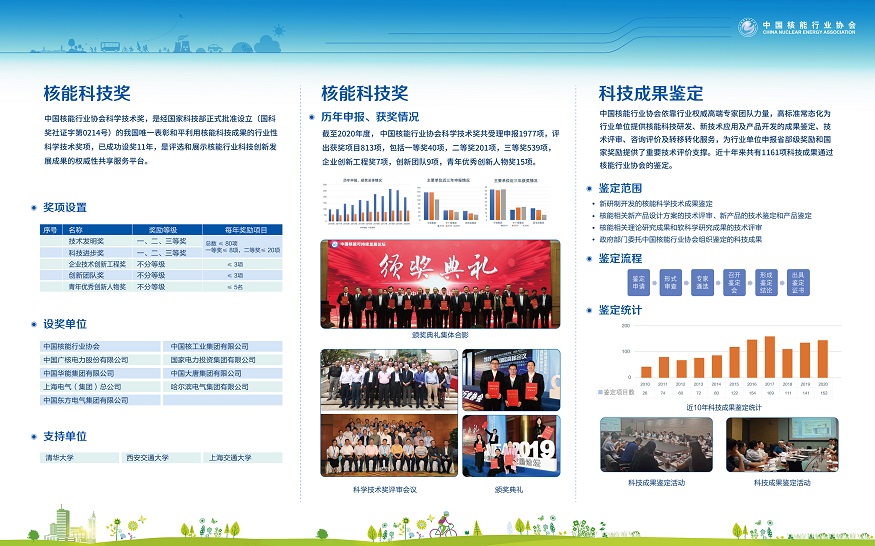Select the 鉴定申请 flow step box

pyautogui.click(x=639, y=281)
